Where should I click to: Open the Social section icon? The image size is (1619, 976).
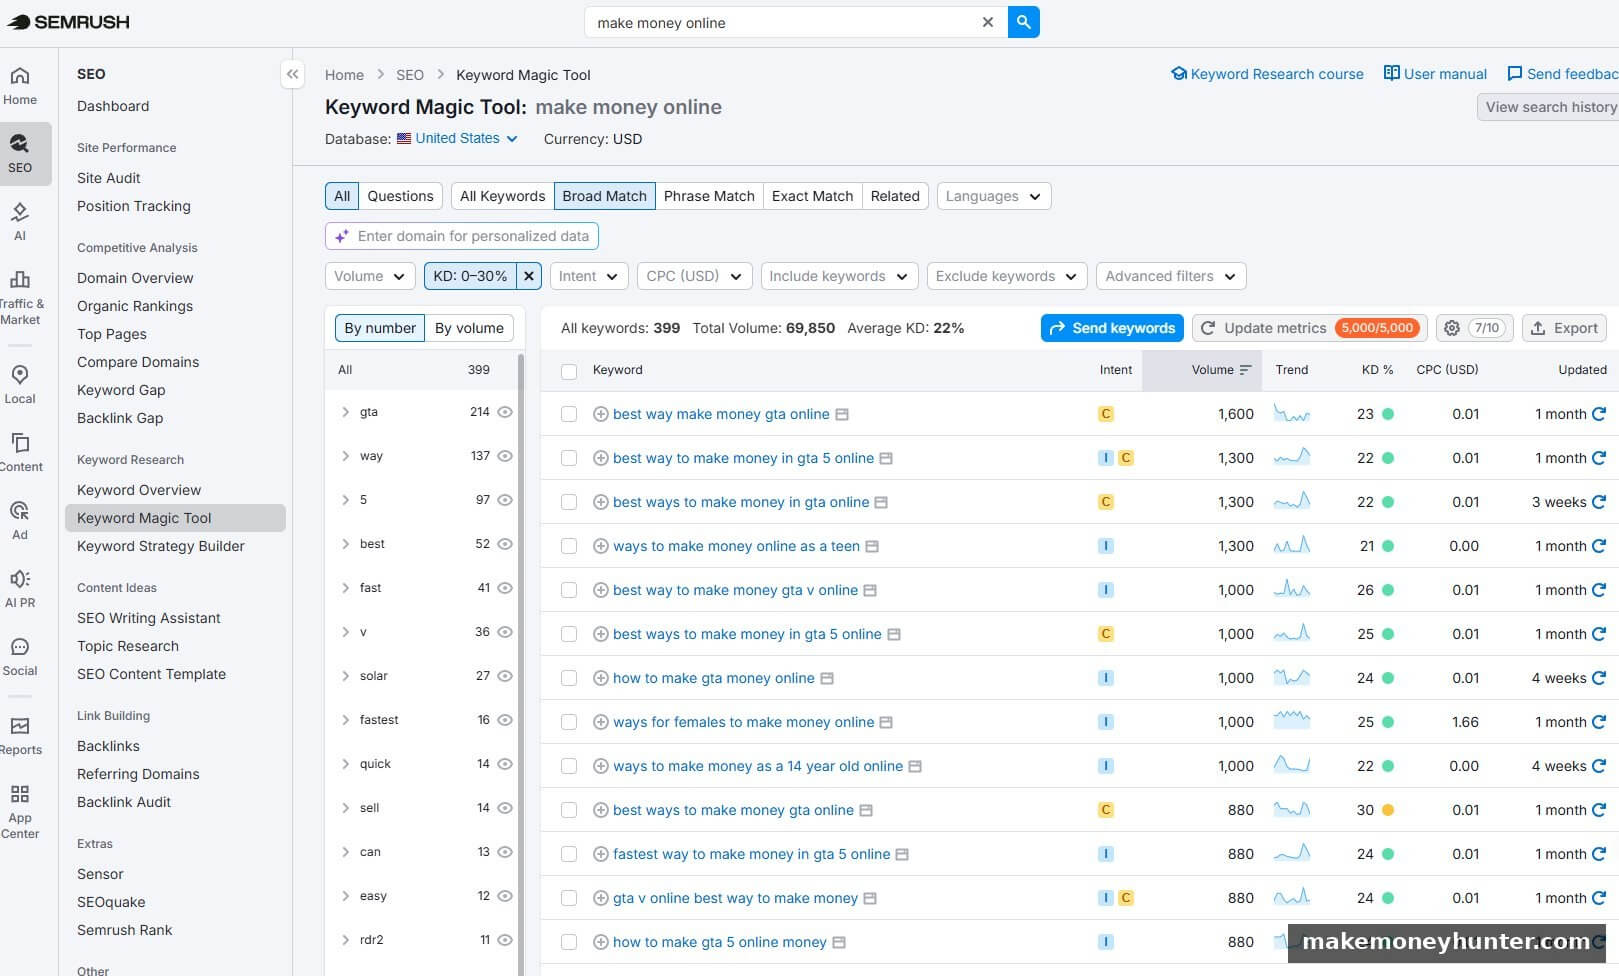coord(20,647)
